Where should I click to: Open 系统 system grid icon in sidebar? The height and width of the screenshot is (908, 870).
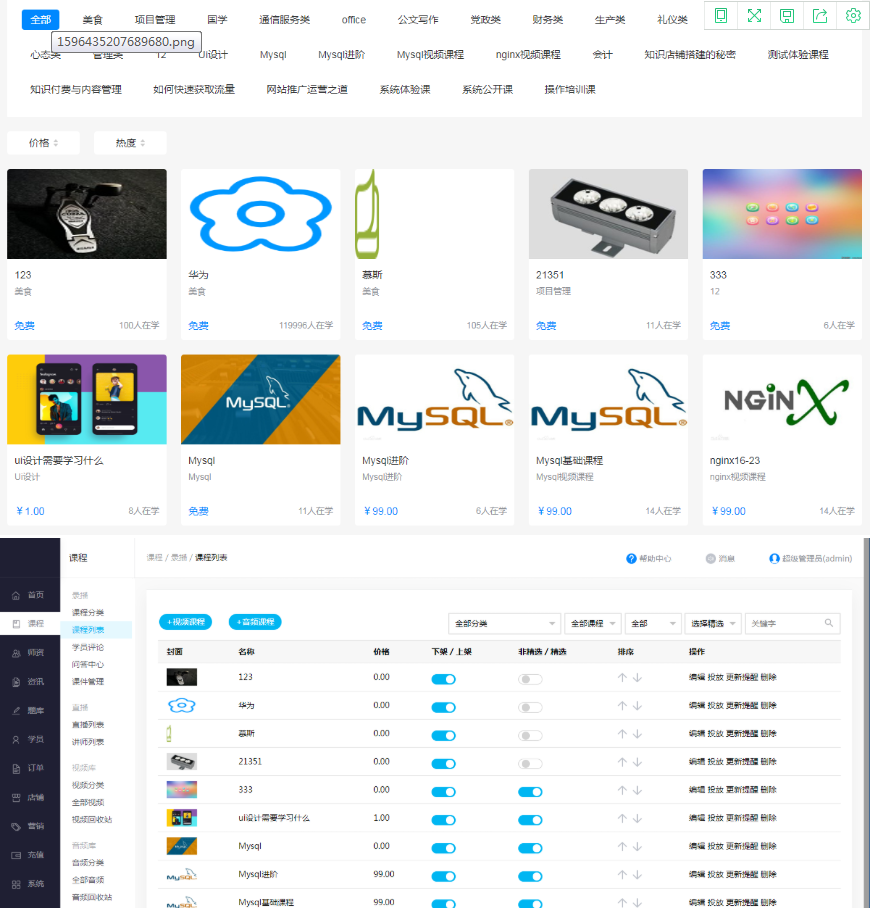click(16, 884)
